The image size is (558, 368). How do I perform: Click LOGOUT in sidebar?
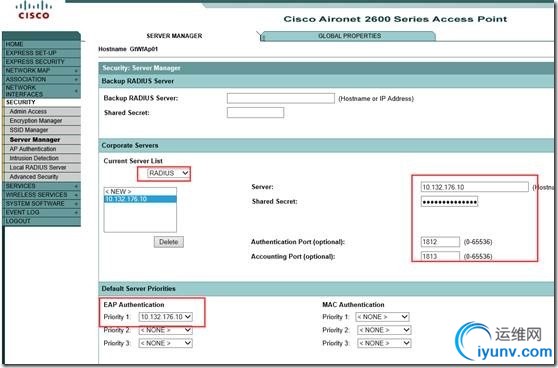pyautogui.click(x=42, y=221)
